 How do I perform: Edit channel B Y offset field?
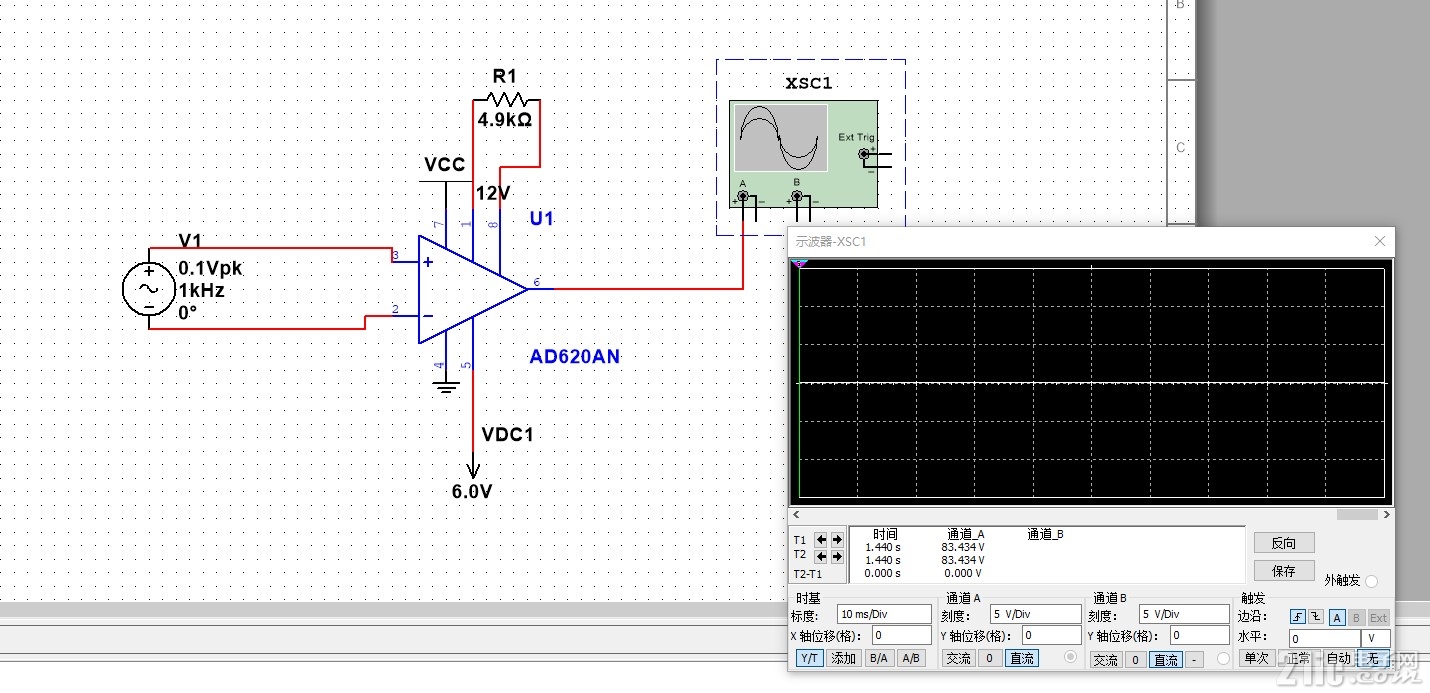click(x=1200, y=635)
